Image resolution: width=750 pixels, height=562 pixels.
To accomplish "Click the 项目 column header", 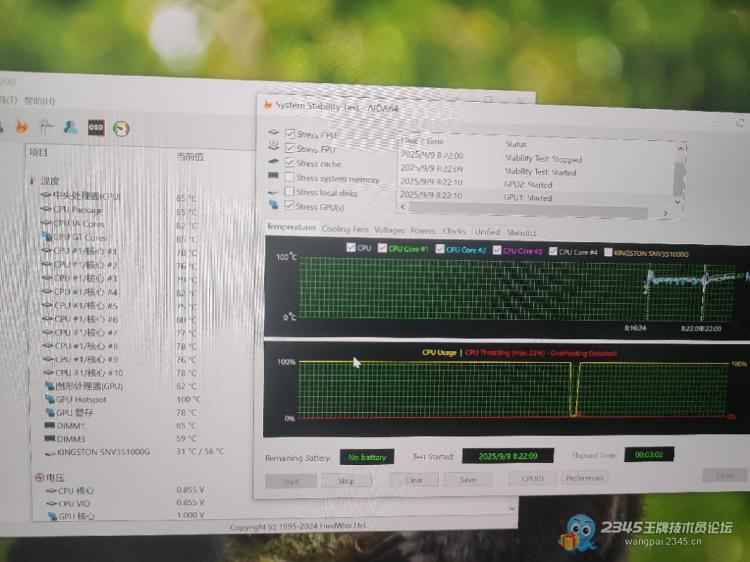I will click(x=39, y=152).
